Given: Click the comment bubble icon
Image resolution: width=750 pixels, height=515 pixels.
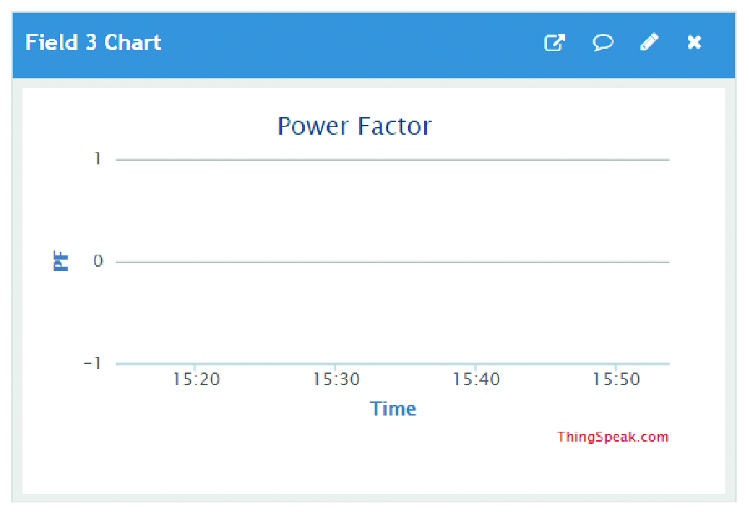Looking at the screenshot, I should pyautogui.click(x=602, y=43).
